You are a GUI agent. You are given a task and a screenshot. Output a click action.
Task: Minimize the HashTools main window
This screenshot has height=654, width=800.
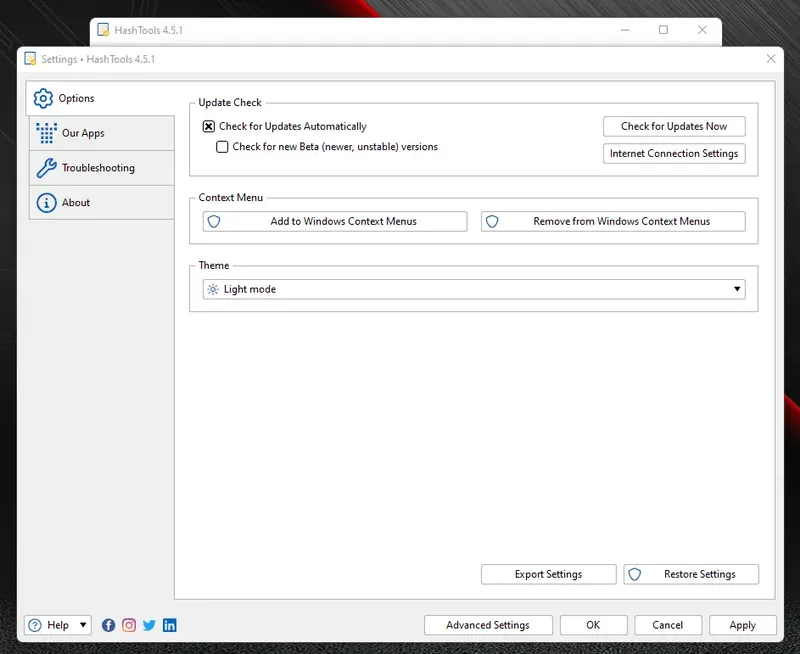coord(625,30)
